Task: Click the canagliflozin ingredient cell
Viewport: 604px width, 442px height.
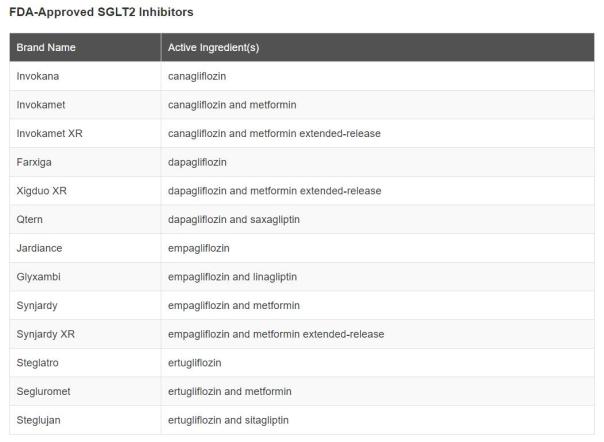Action: [x=378, y=76]
